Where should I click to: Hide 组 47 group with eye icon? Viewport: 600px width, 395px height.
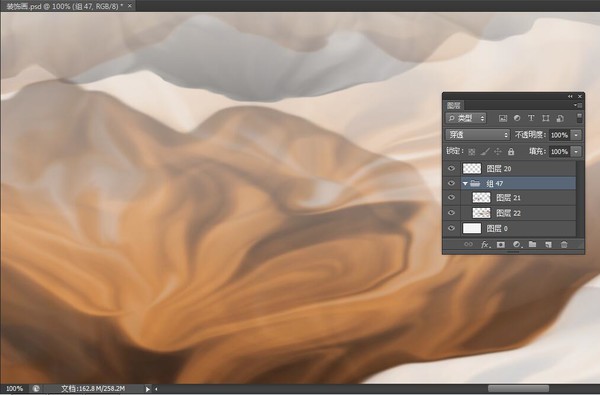coord(452,183)
